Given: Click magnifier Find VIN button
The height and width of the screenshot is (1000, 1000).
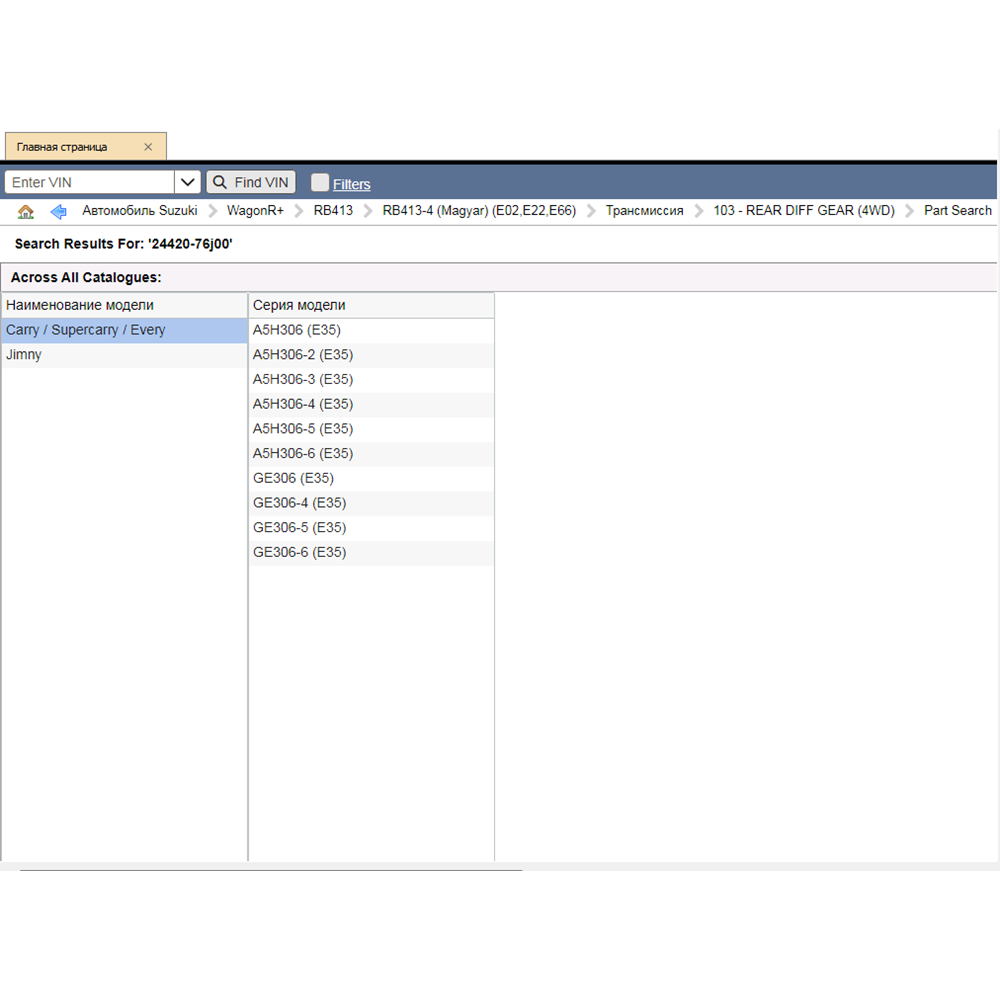Looking at the screenshot, I should click(x=251, y=182).
